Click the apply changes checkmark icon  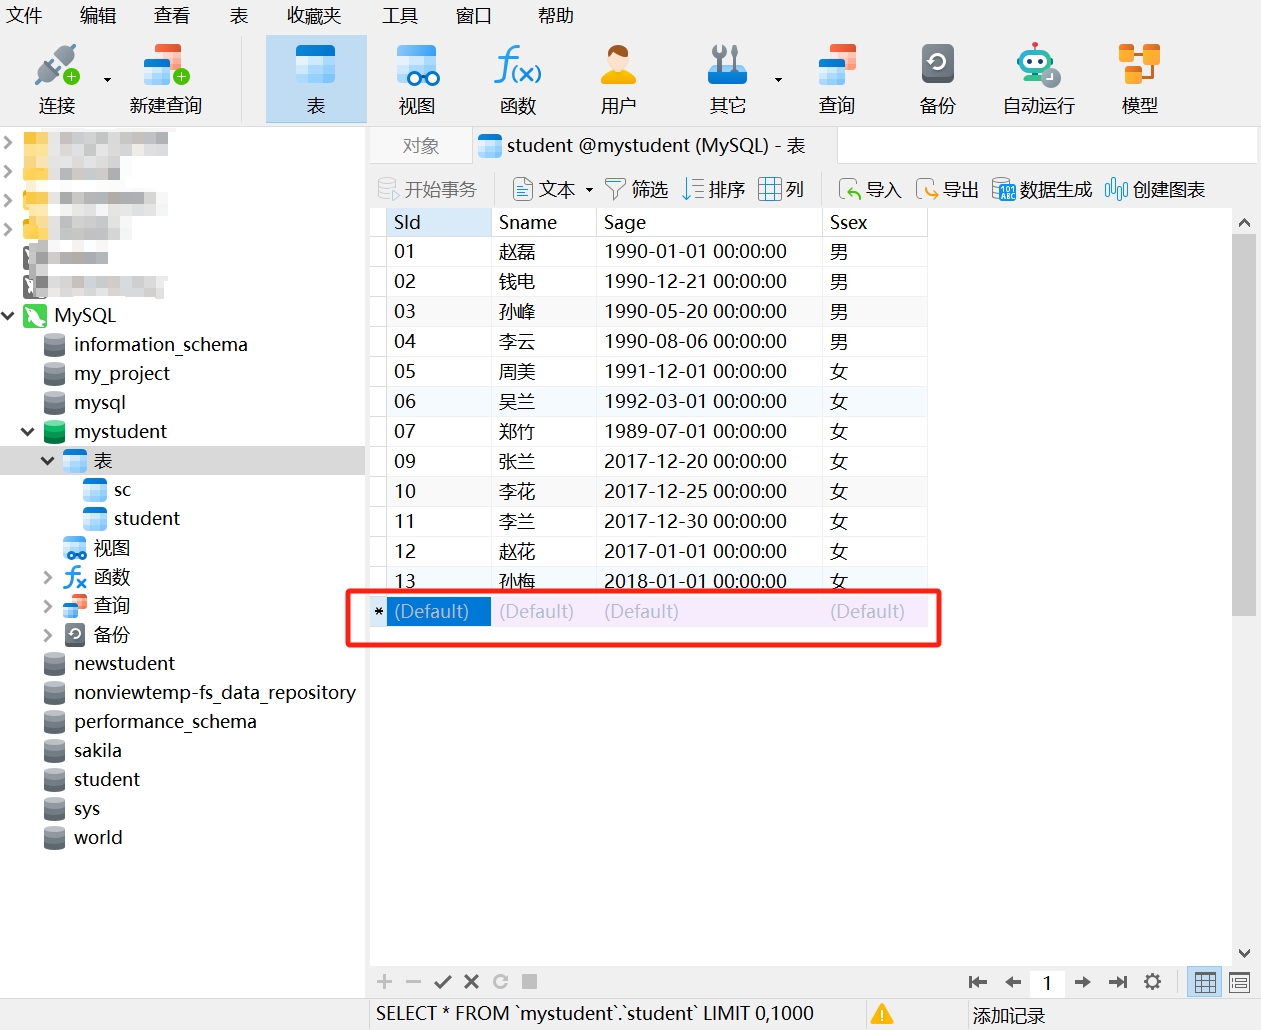(x=443, y=982)
